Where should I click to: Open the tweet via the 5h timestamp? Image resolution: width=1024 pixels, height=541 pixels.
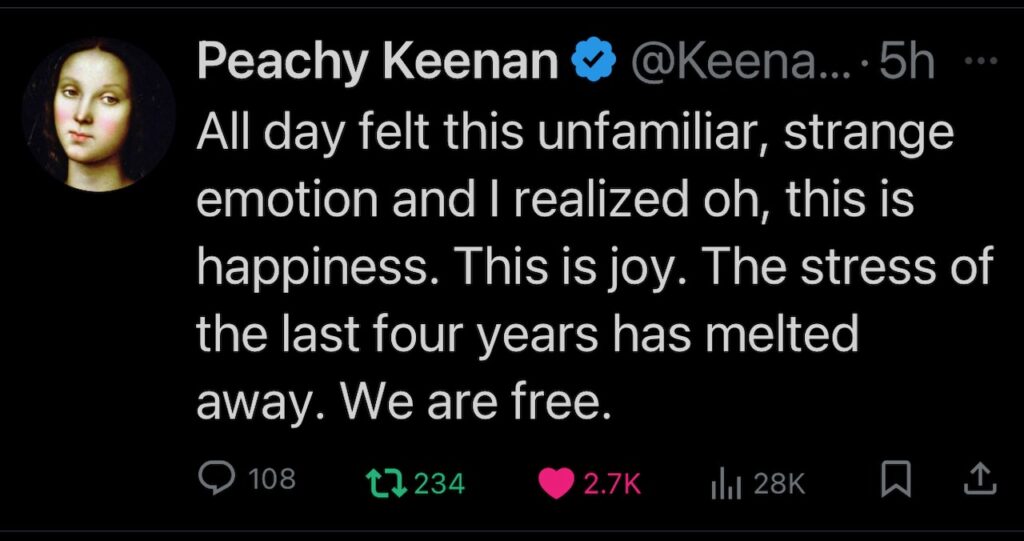coord(905,64)
